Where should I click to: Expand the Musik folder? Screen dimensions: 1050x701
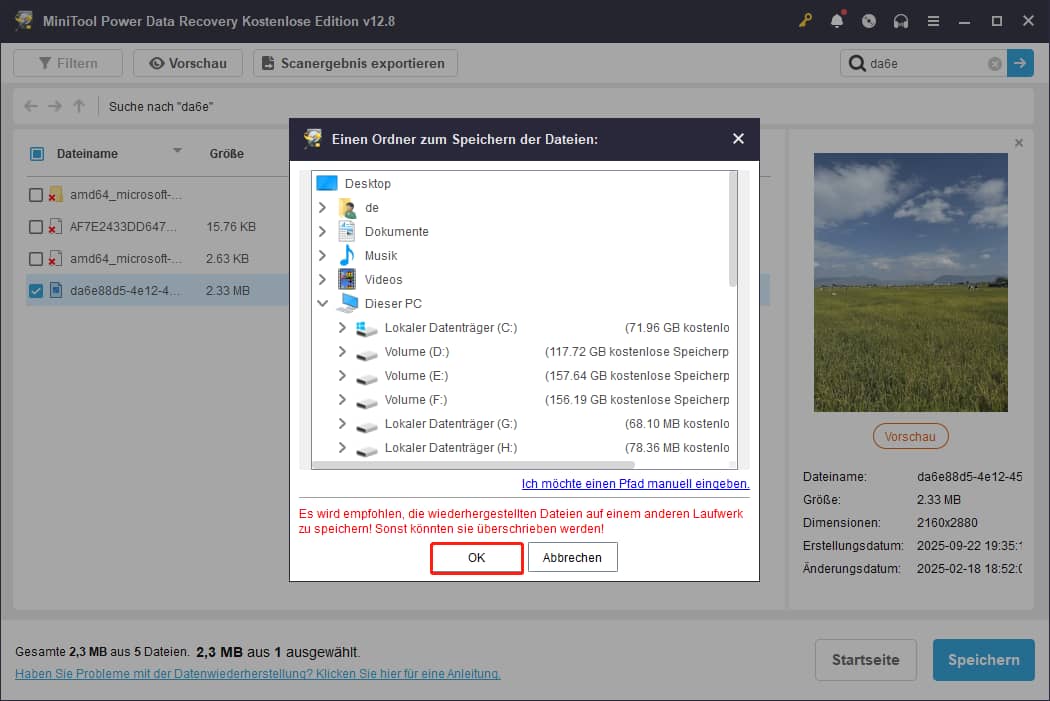tap(322, 256)
